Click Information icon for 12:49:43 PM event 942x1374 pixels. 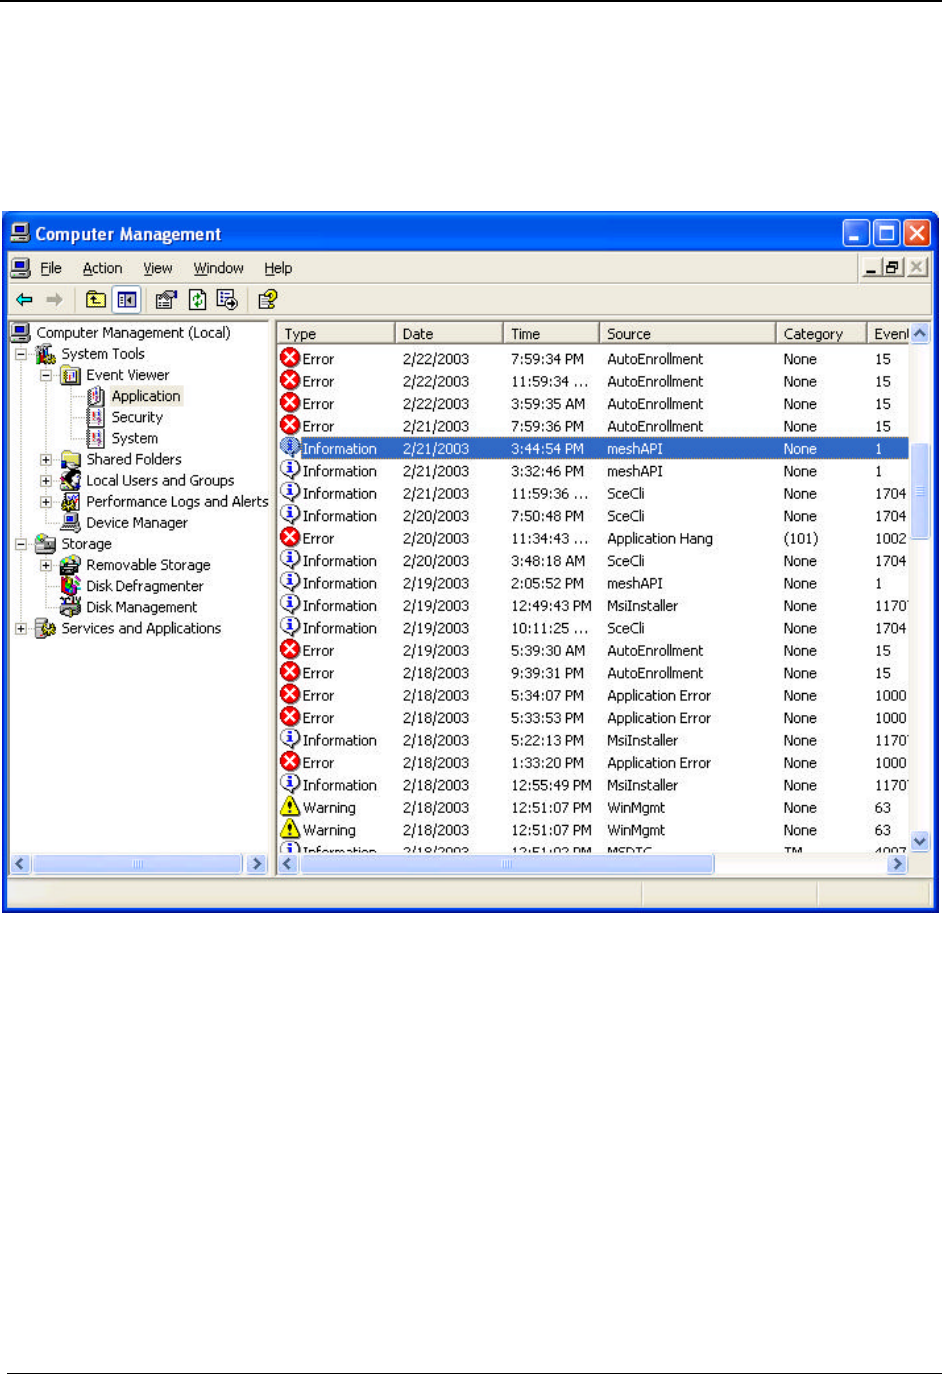[x=290, y=605]
